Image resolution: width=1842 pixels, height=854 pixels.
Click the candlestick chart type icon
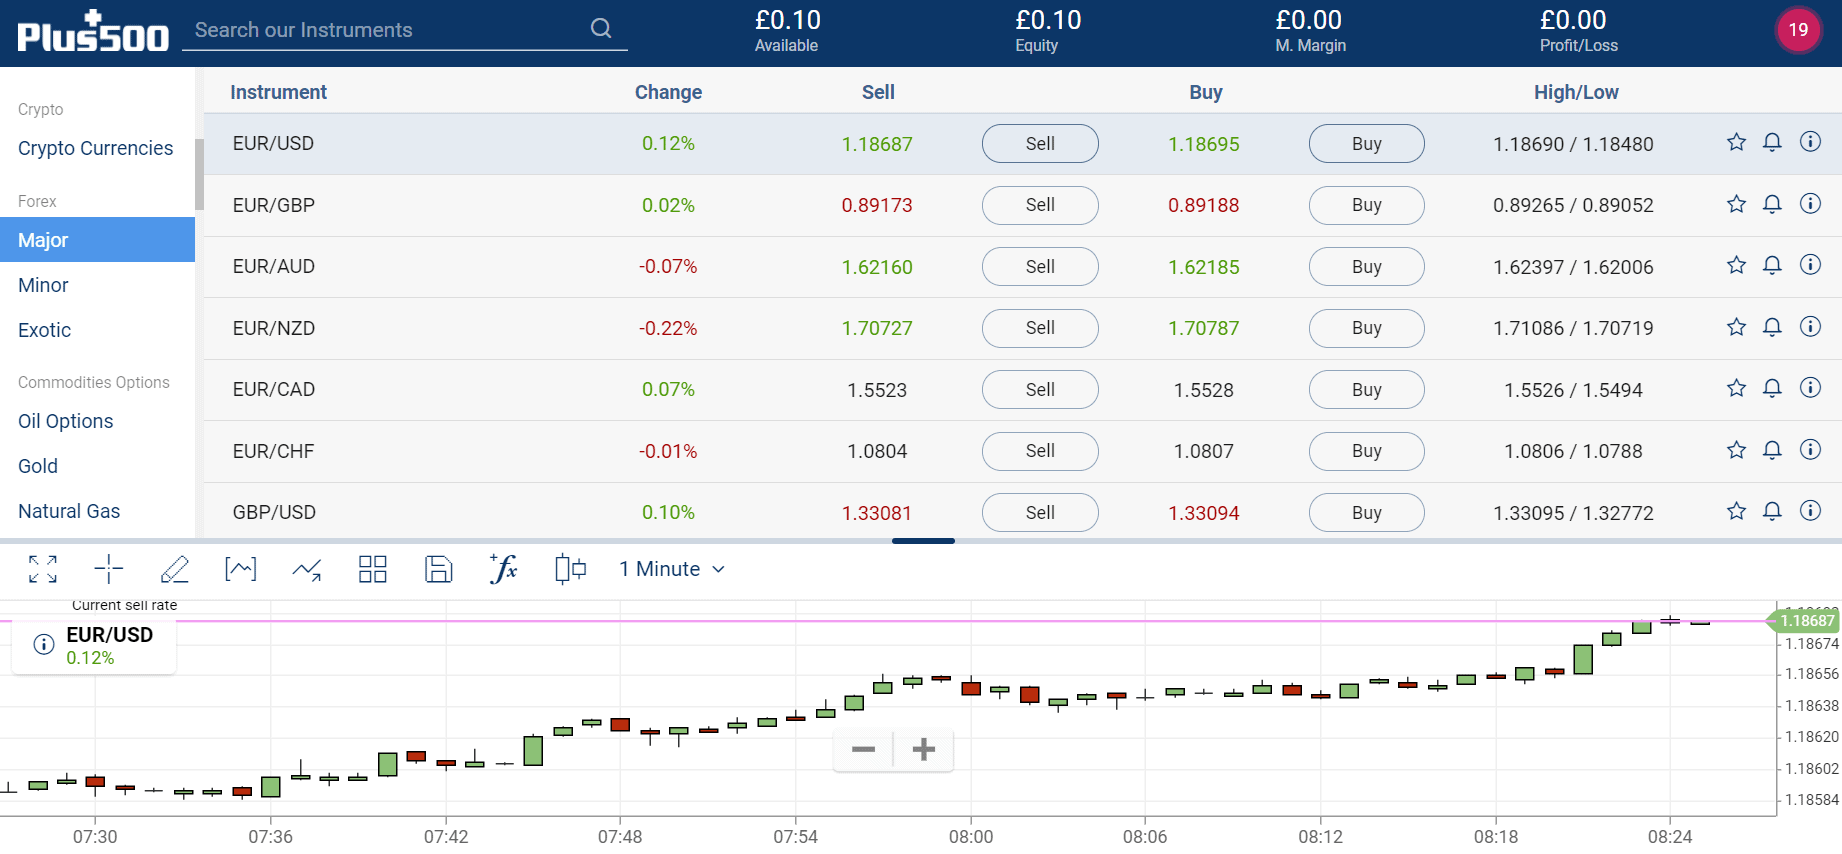570,569
